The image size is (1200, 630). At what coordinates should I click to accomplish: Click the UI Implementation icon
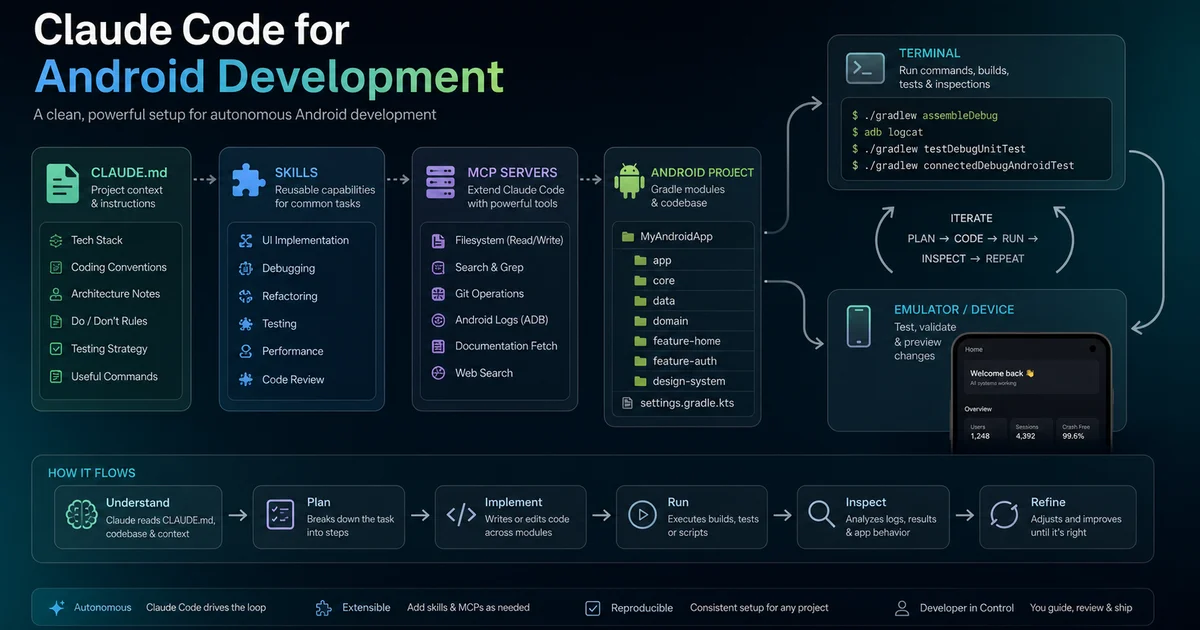pyautogui.click(x=245, y=241)
